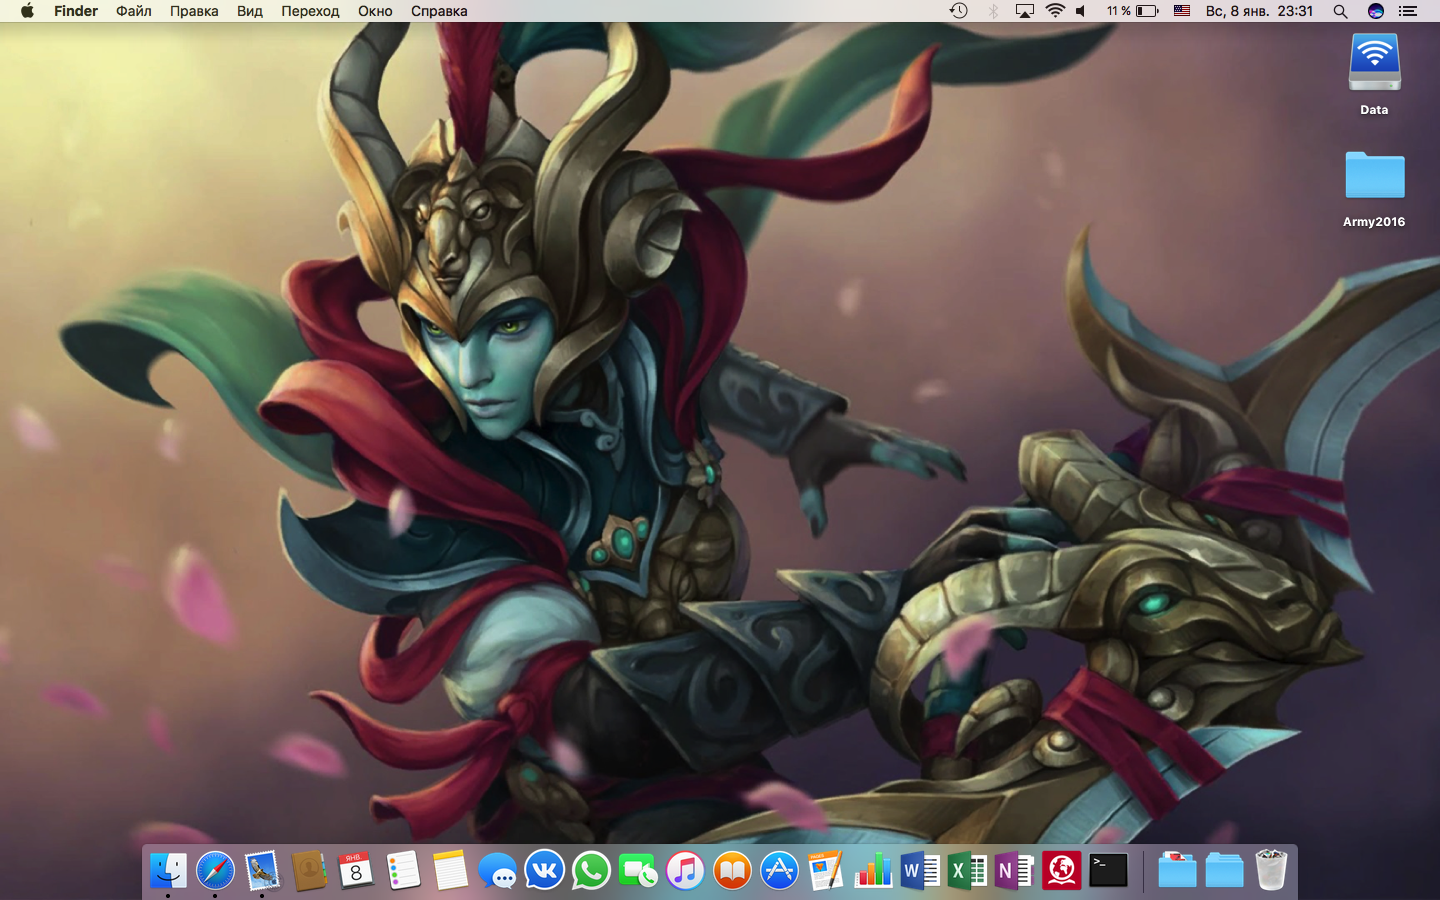Open Messages from the dock
Image resolution: width=1440 pixels, height=900 pixels.
pos(497,871)
